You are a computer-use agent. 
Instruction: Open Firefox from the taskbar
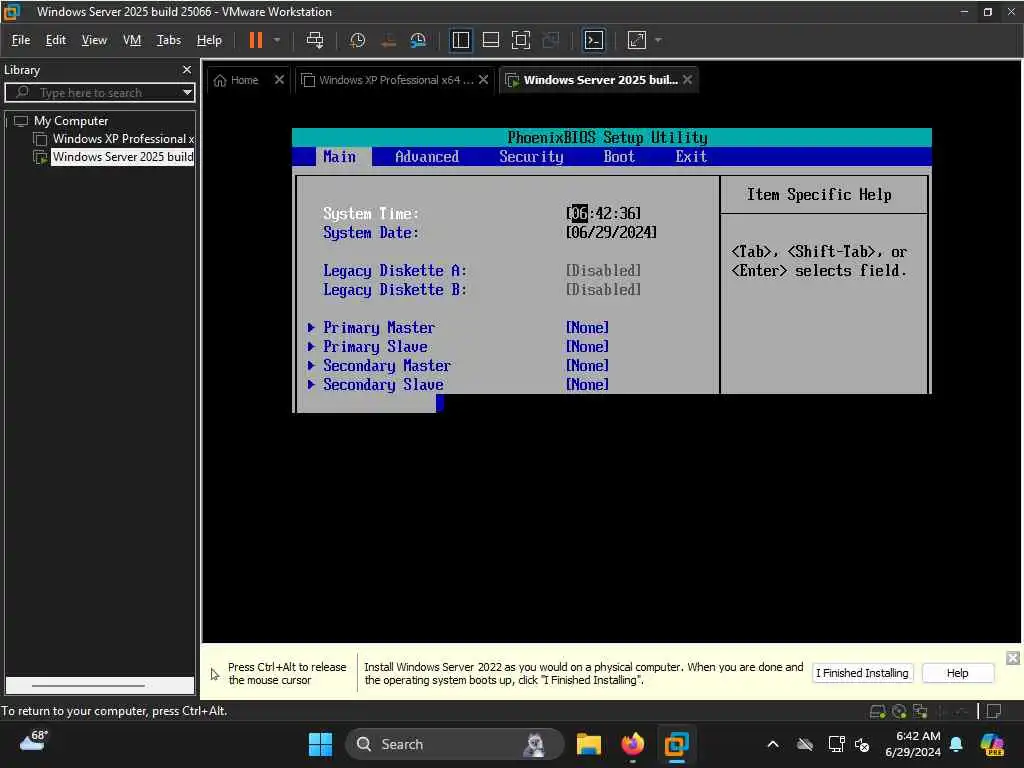[632, 744]
